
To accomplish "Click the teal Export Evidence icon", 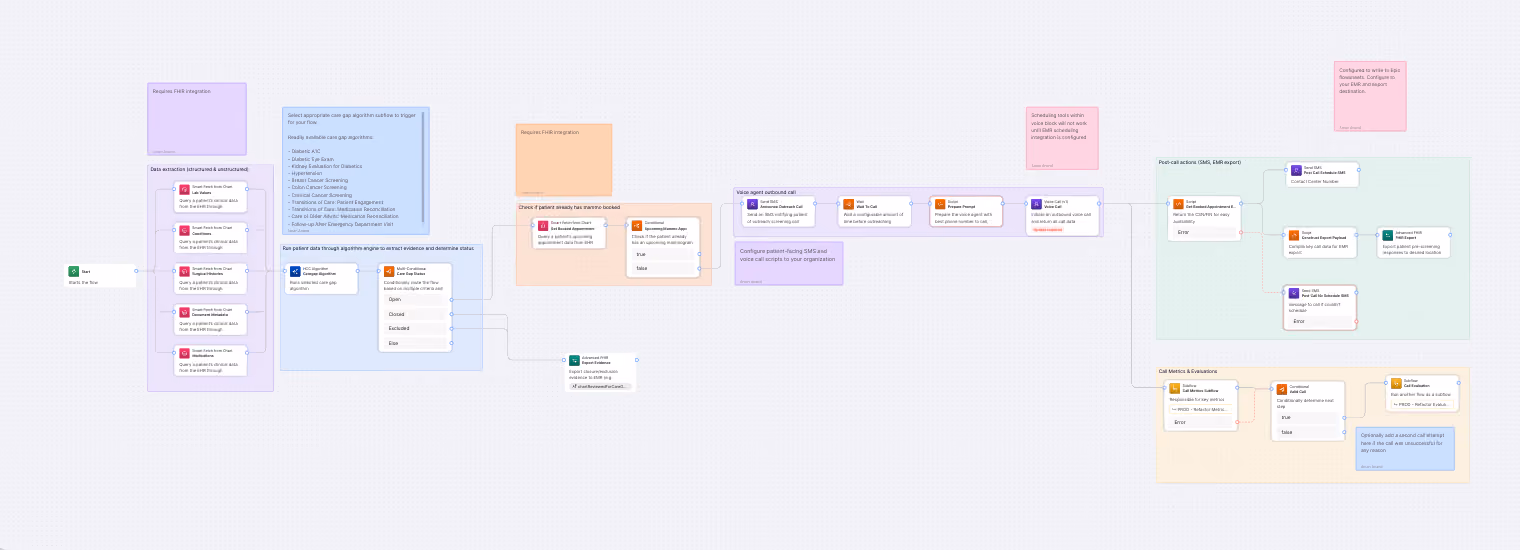I will pyautogui.click(x=574, y=360).
